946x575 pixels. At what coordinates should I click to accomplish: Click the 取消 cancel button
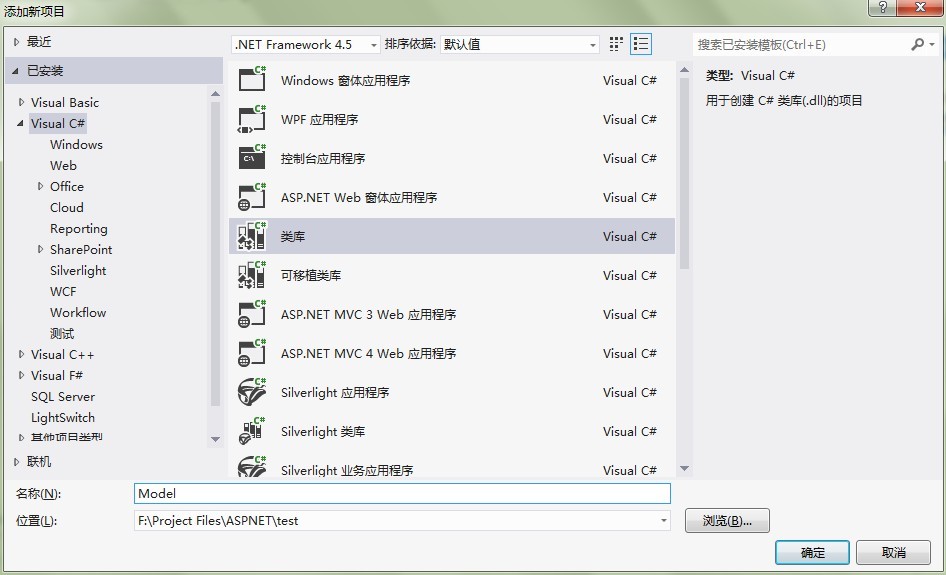click(893, 553)
